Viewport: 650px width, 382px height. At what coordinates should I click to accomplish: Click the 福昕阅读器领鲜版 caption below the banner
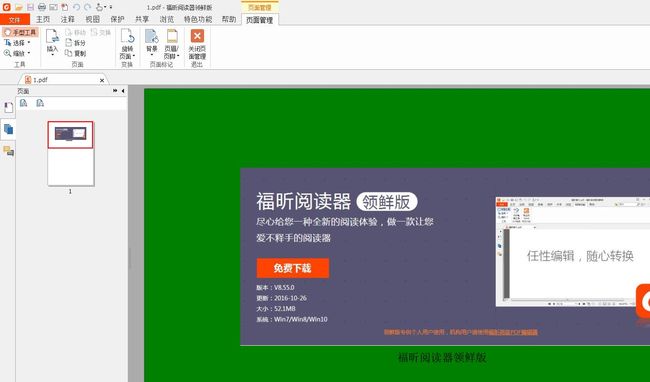point(442,357)
